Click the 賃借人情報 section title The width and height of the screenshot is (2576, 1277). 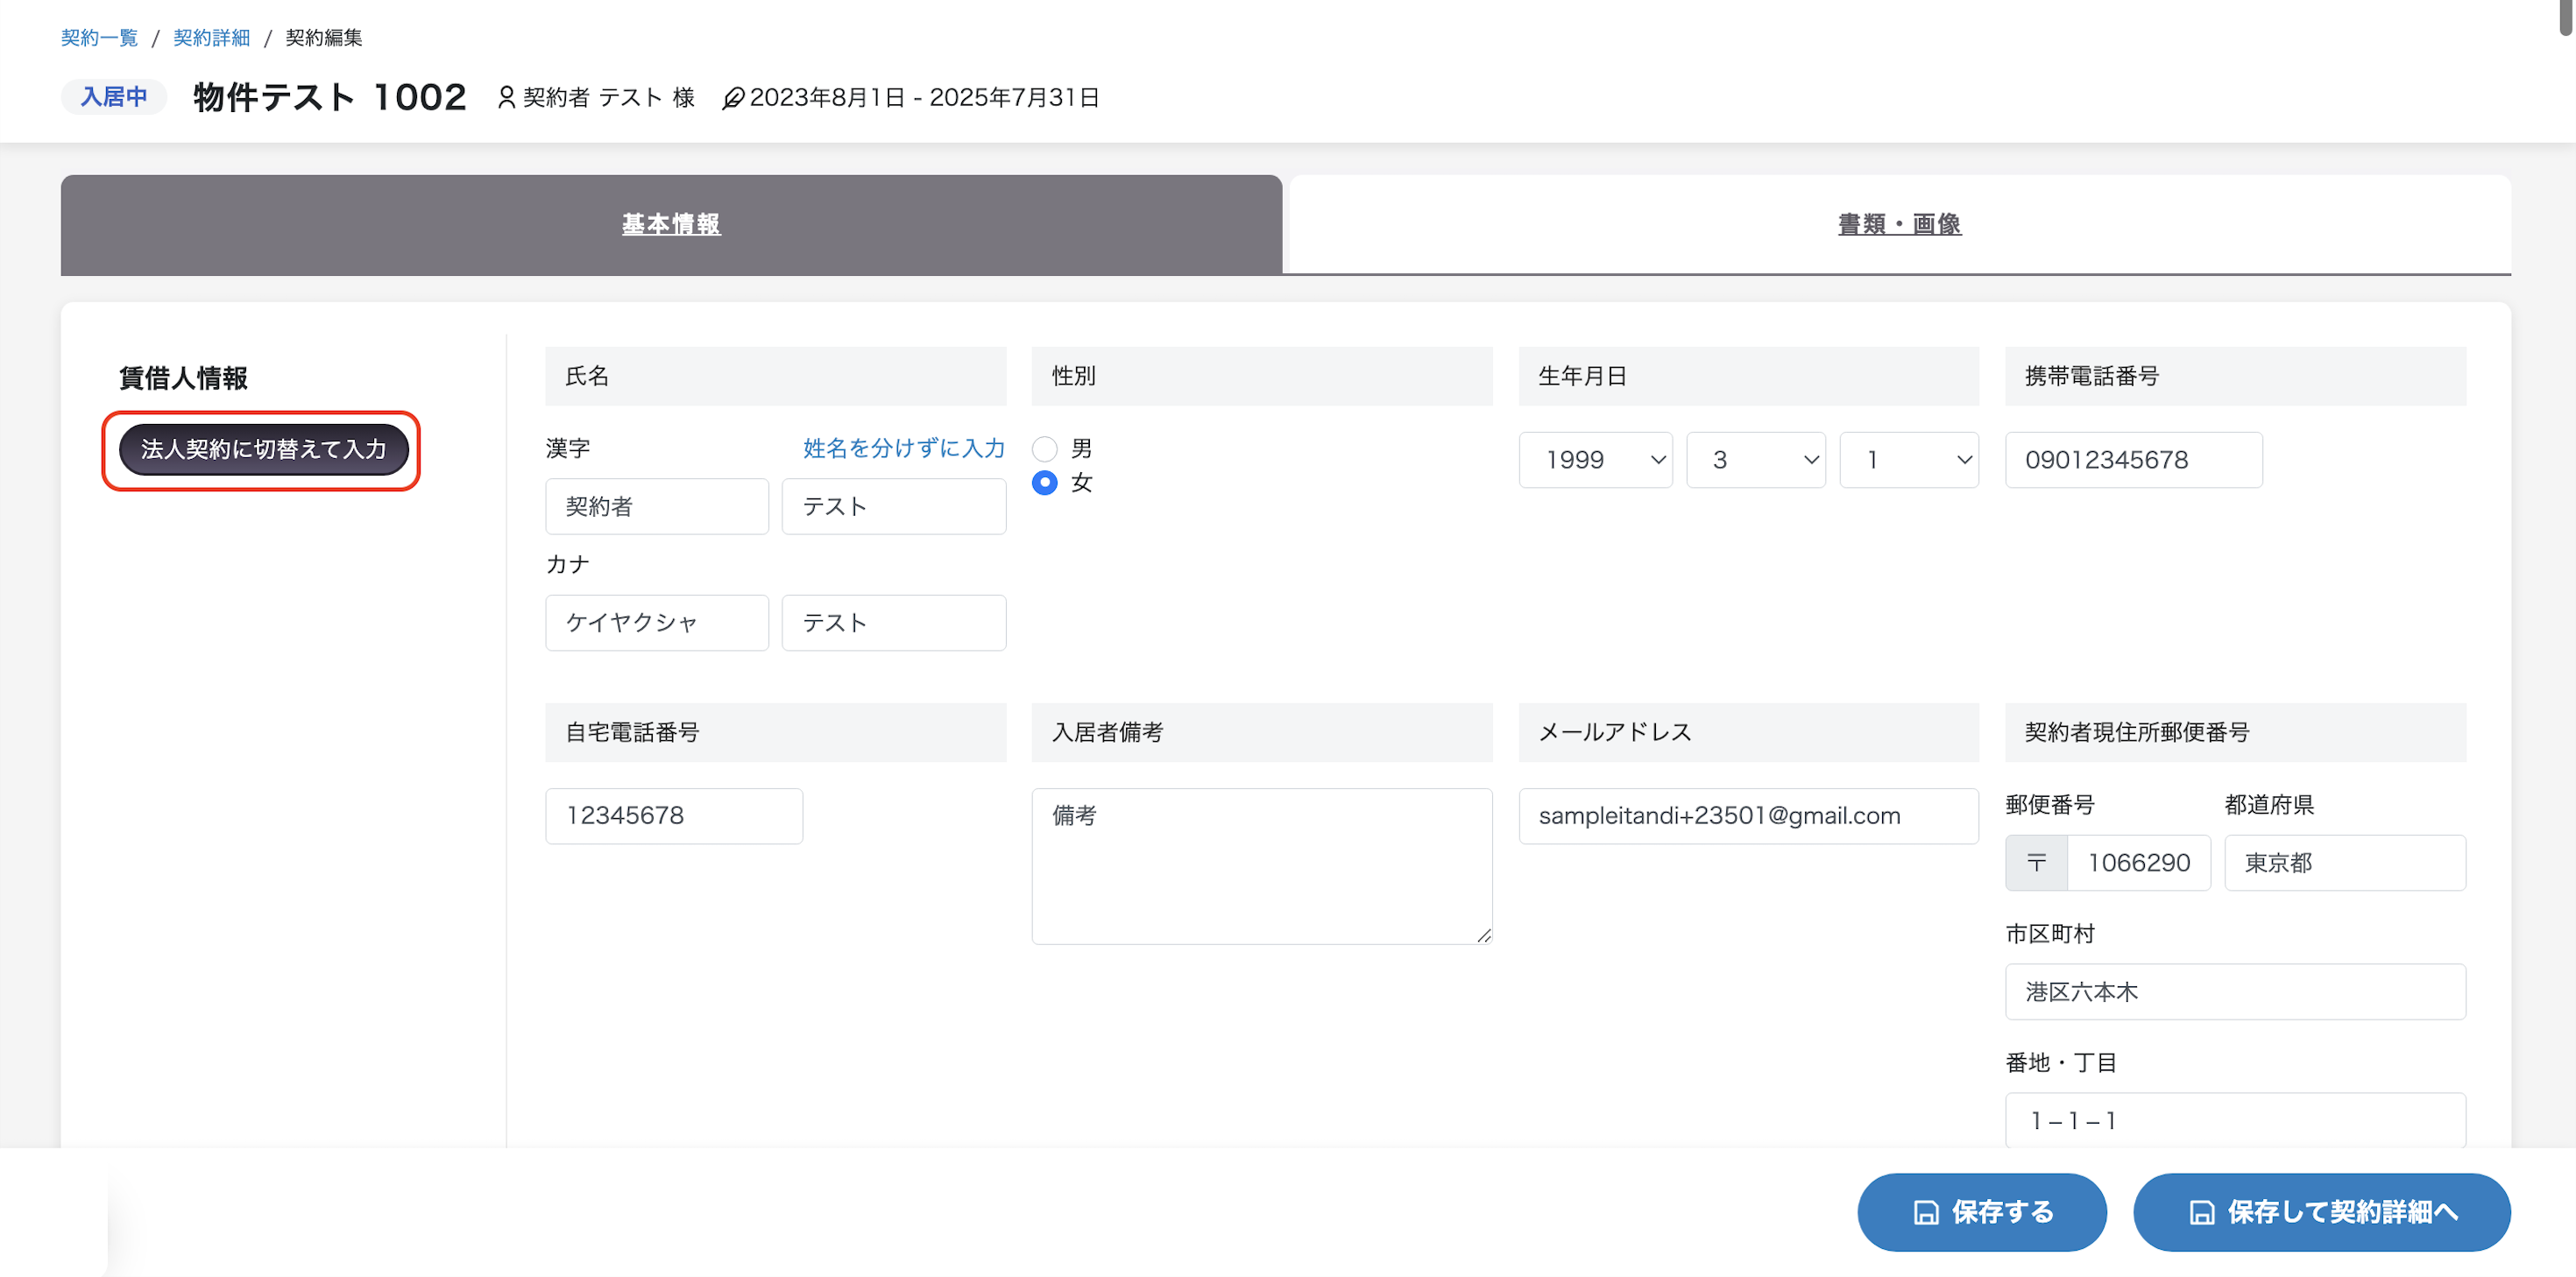tap(183, 378)
